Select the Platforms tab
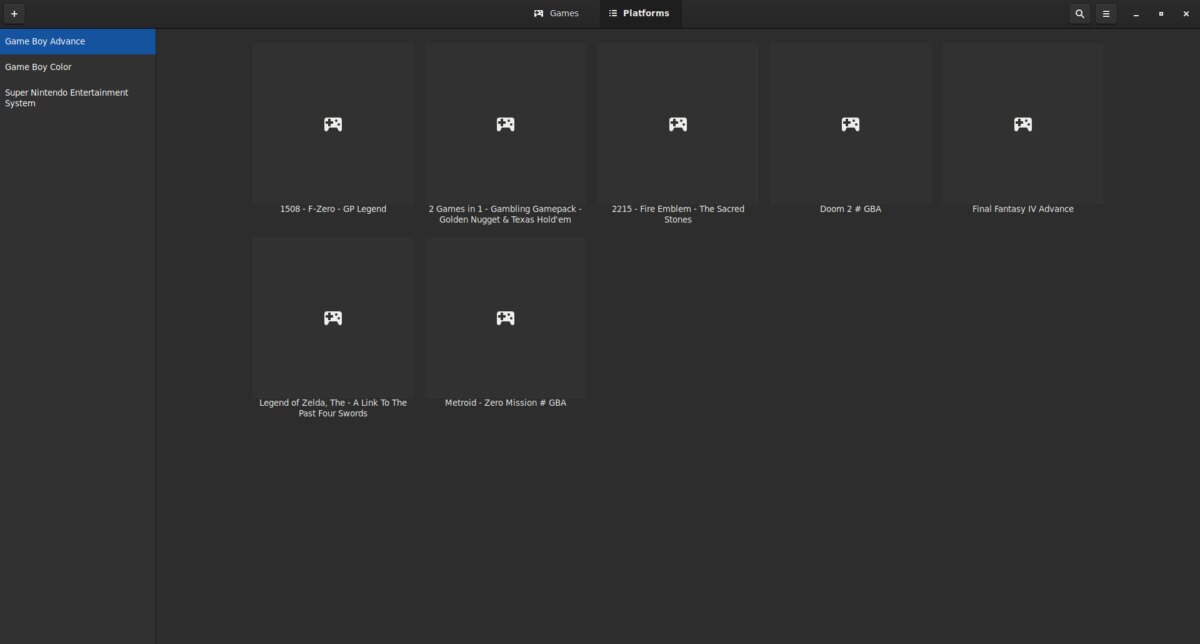The width and height of the screenshot is (1200, 644). (x=640, y=14)
